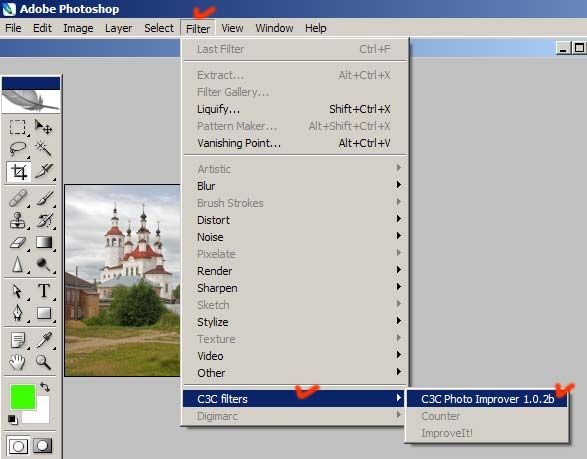This screenshot has width=587, height=459.
Task: Expand the Sharpen filter submenu
Action: [x=295, y=288]
